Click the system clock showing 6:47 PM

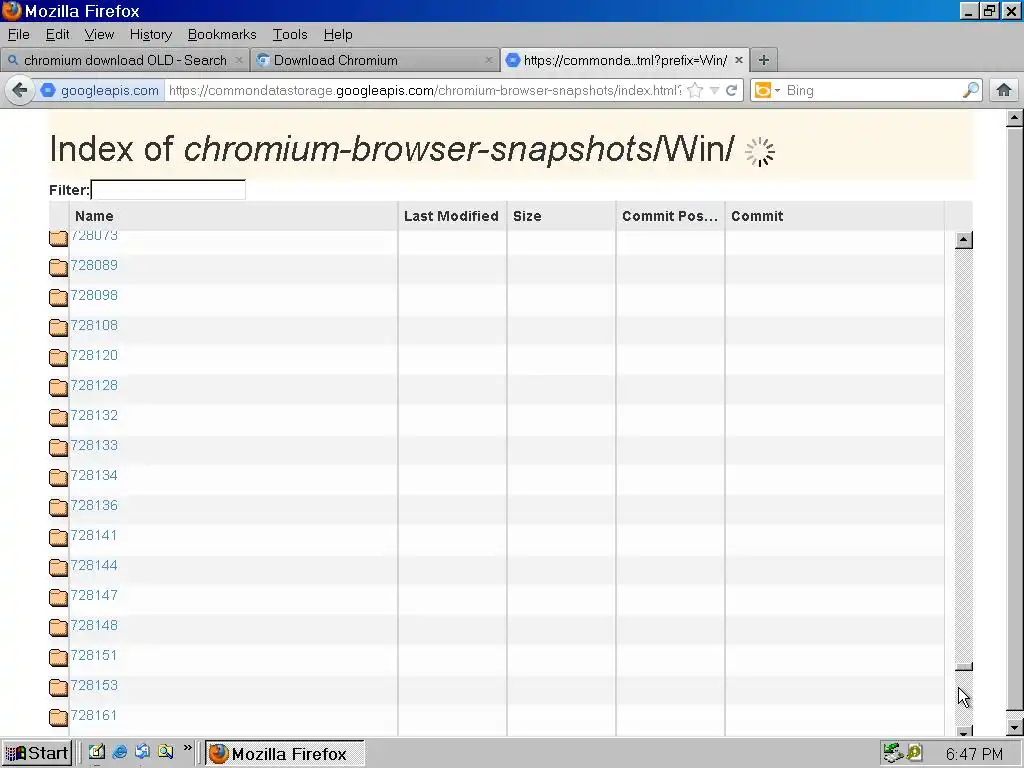coord(974,754)
